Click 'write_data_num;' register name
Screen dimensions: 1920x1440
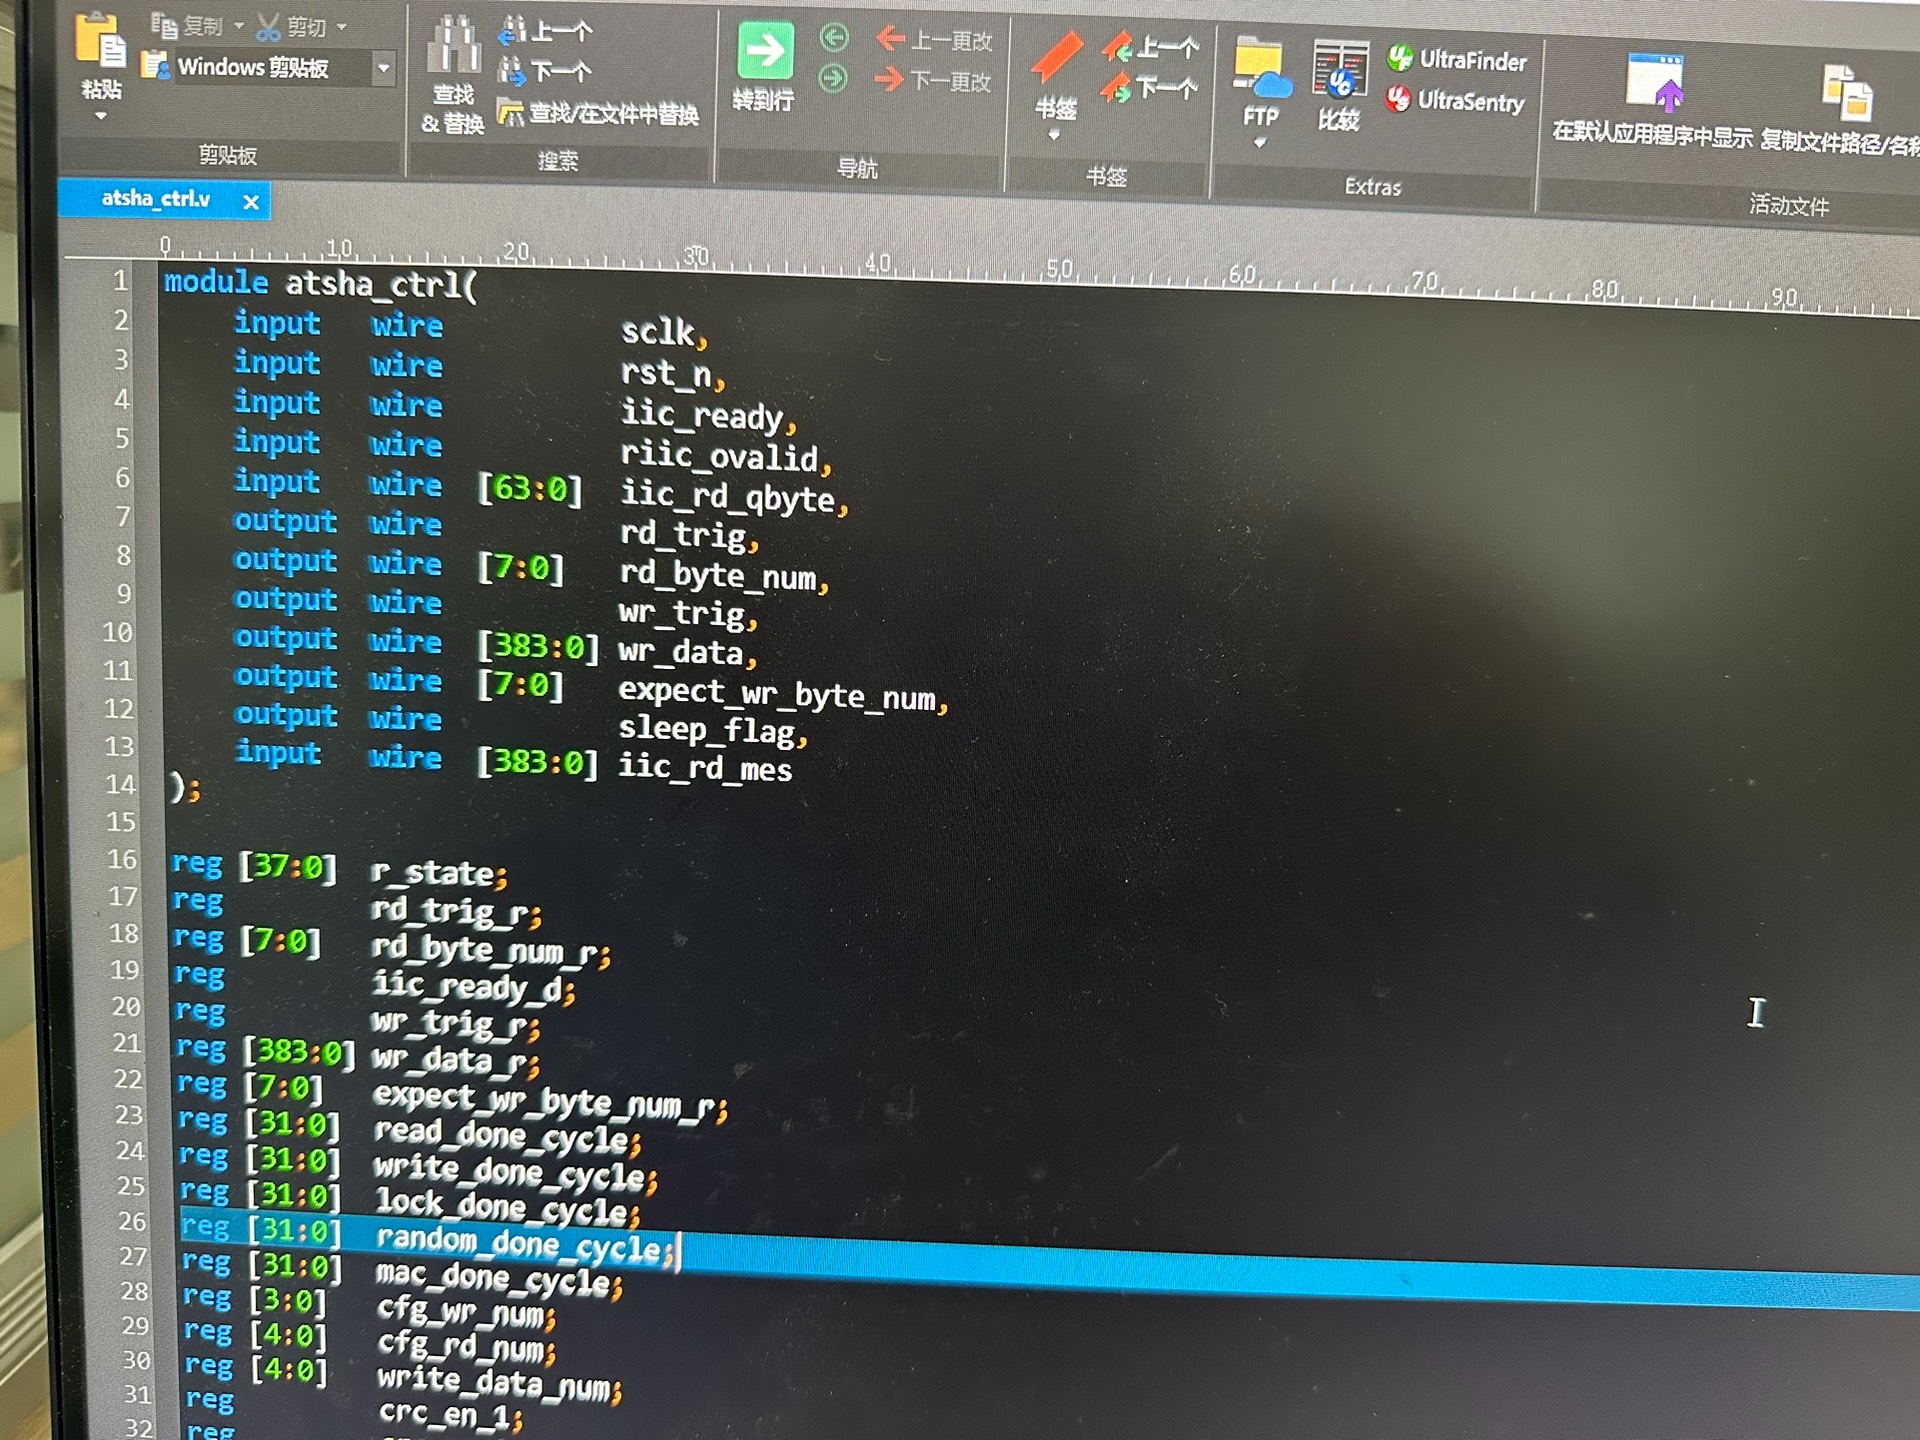500,1385
